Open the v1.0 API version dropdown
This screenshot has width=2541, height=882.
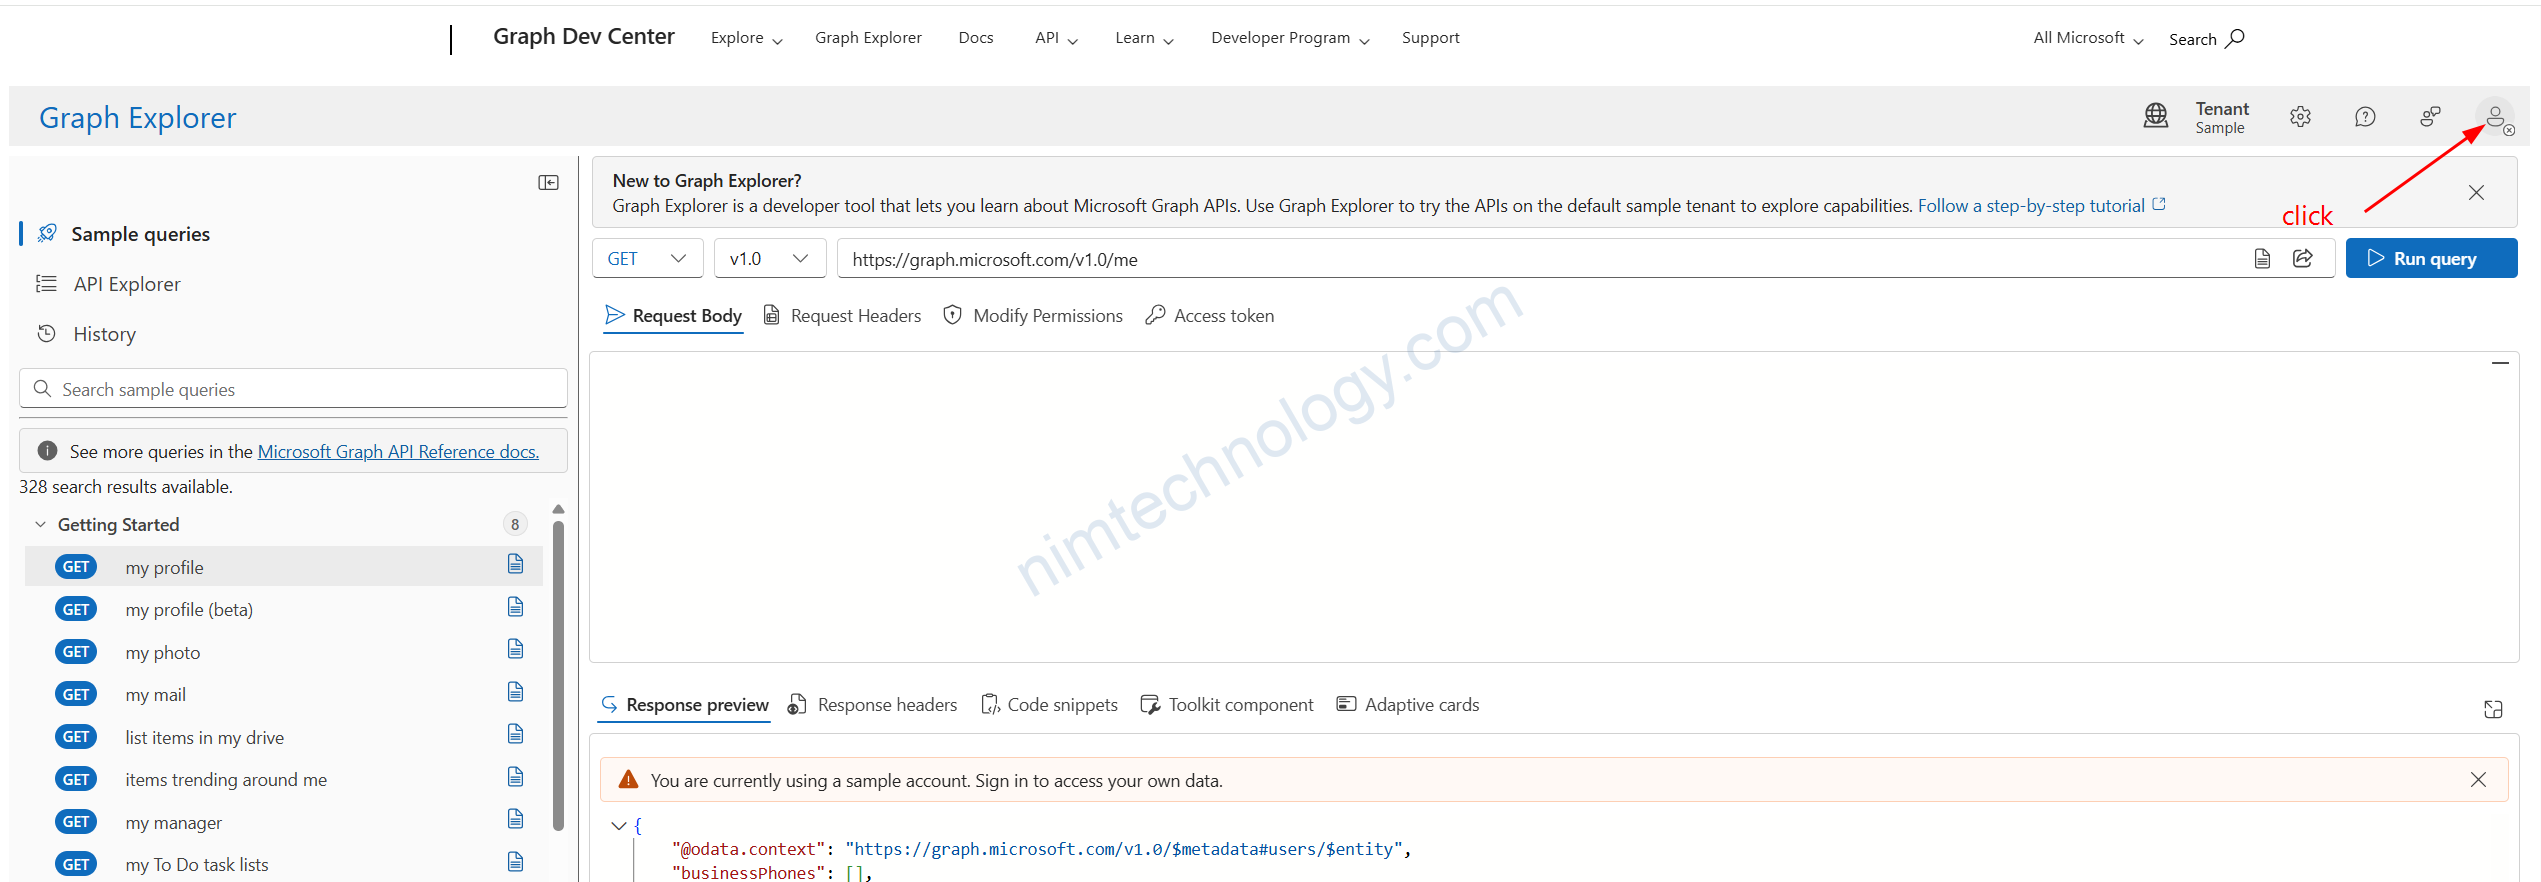(768, 259)
